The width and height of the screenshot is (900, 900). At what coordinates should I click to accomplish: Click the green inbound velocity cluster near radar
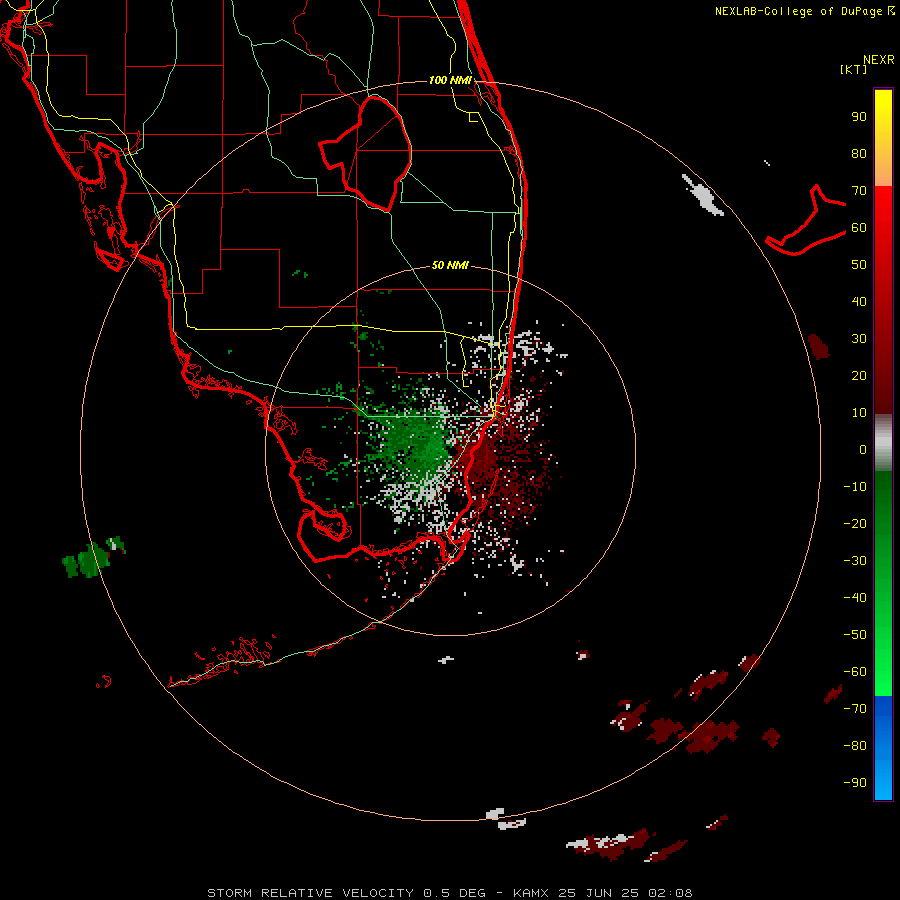click(413, 445)
